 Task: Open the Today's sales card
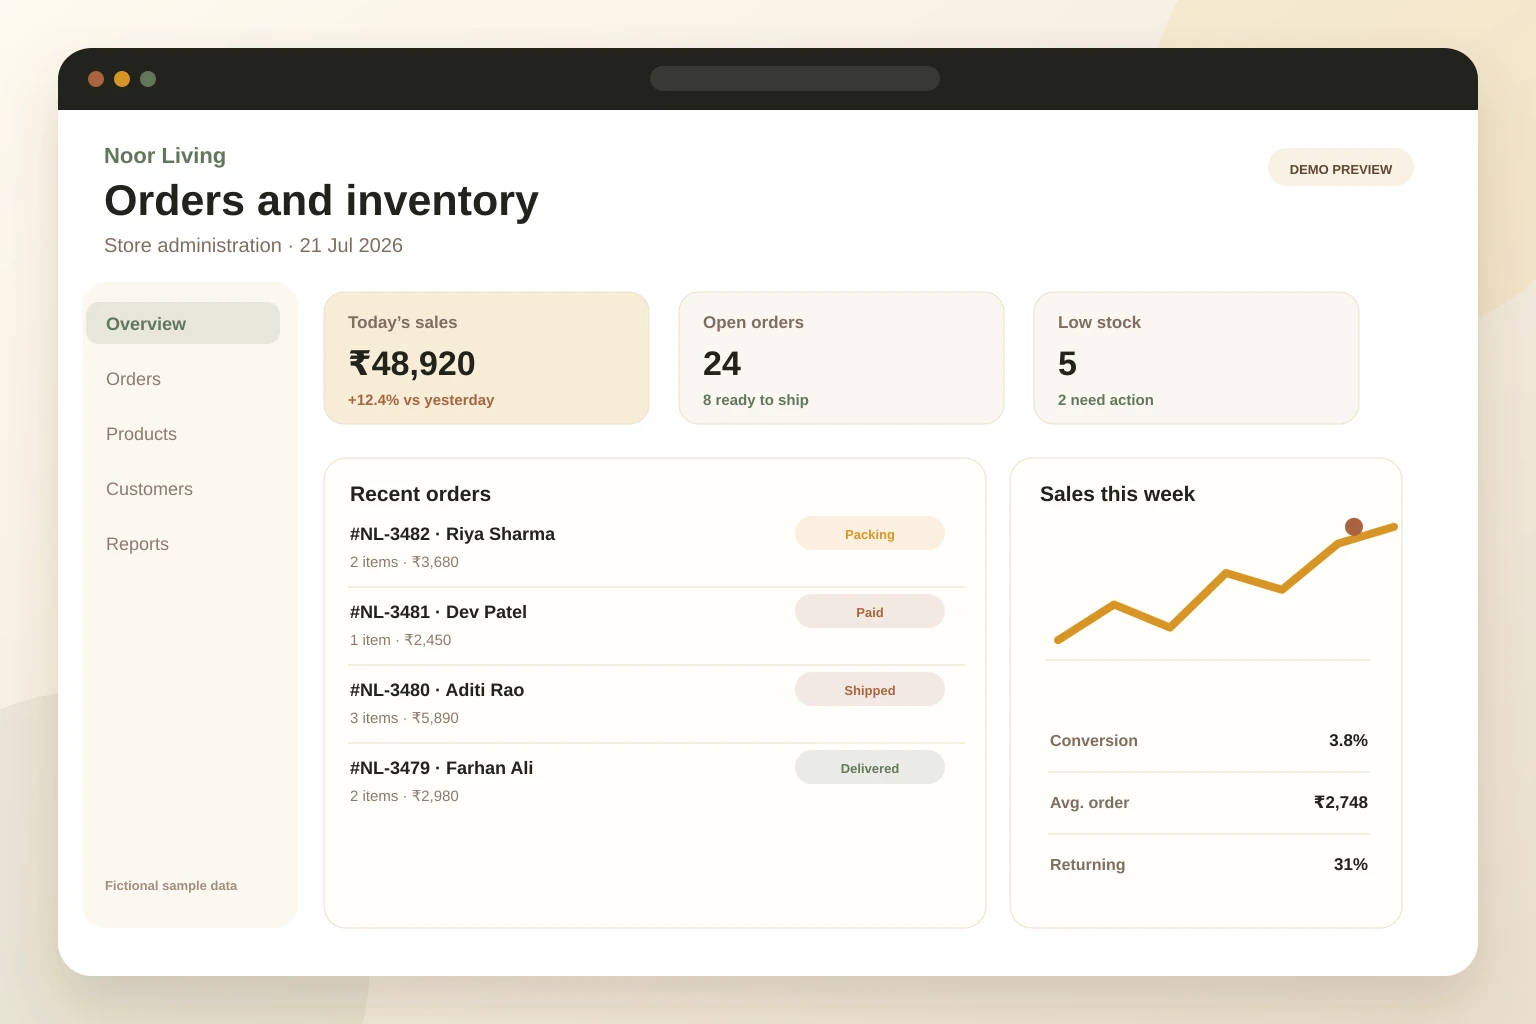(486, 358)
